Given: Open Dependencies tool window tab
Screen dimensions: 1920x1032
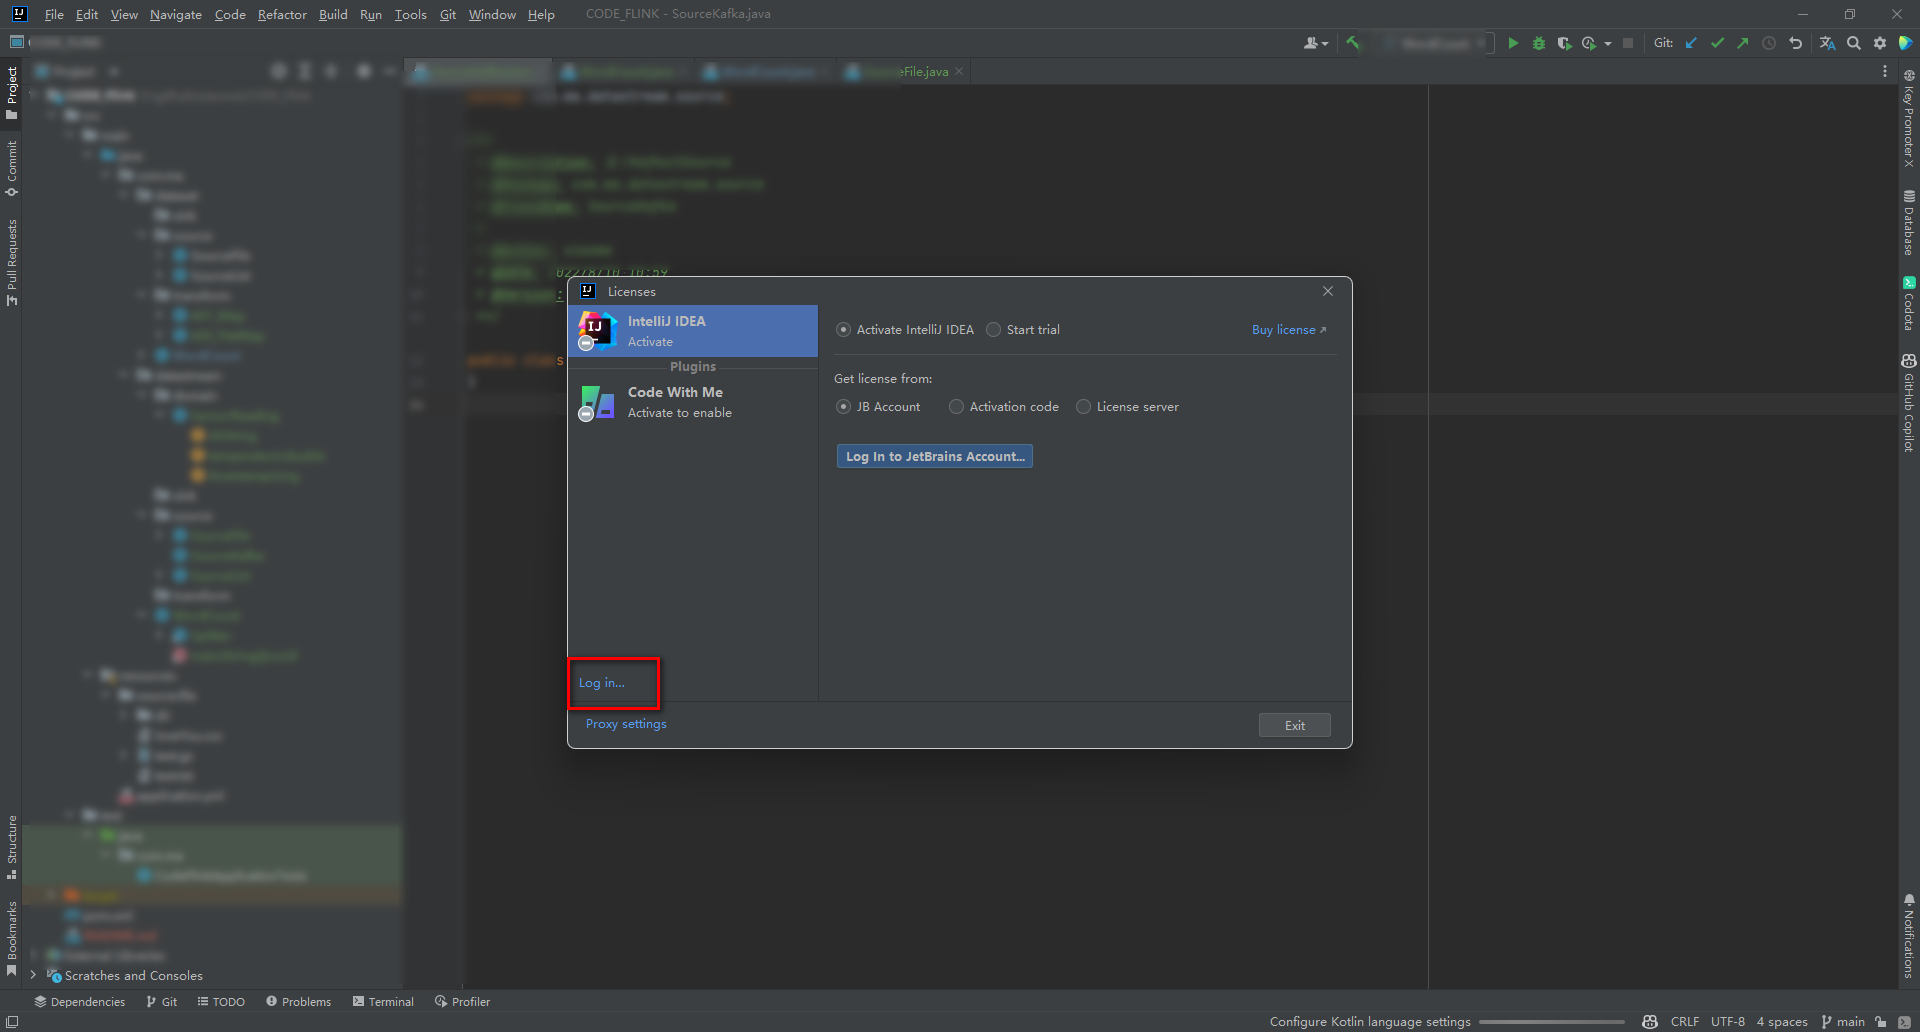Looking at the screenshot, I should pyautogui.click(x=79, y=1002).
